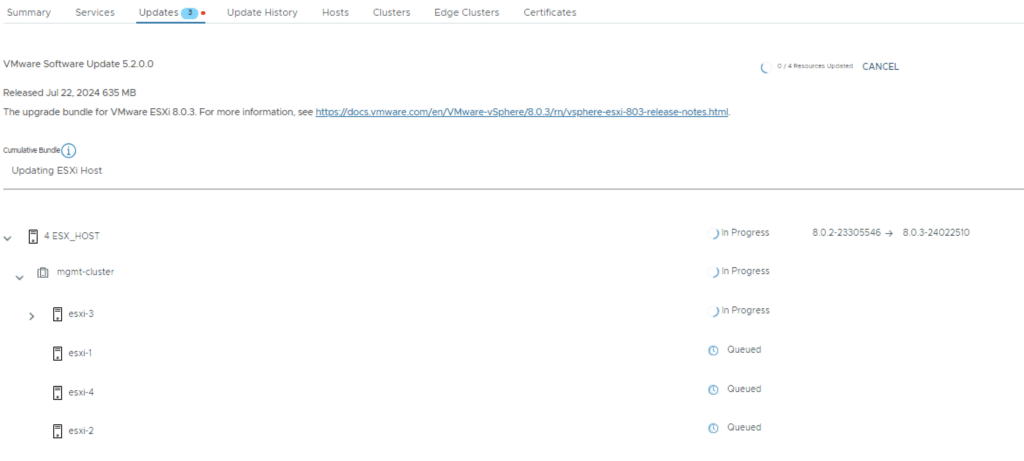This screenshot has height=461, width=1024.
Task: Go to the Edge Clusters tab
Action: pos(466,12)
